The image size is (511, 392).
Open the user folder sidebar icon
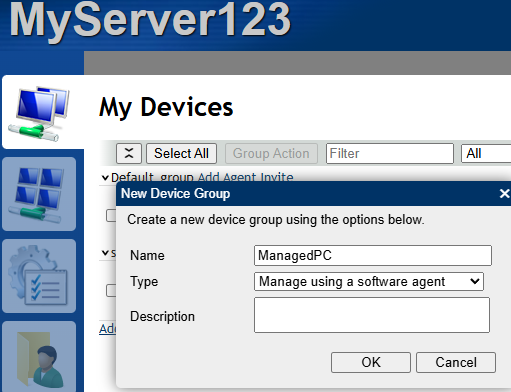click(x=39, y=357)
